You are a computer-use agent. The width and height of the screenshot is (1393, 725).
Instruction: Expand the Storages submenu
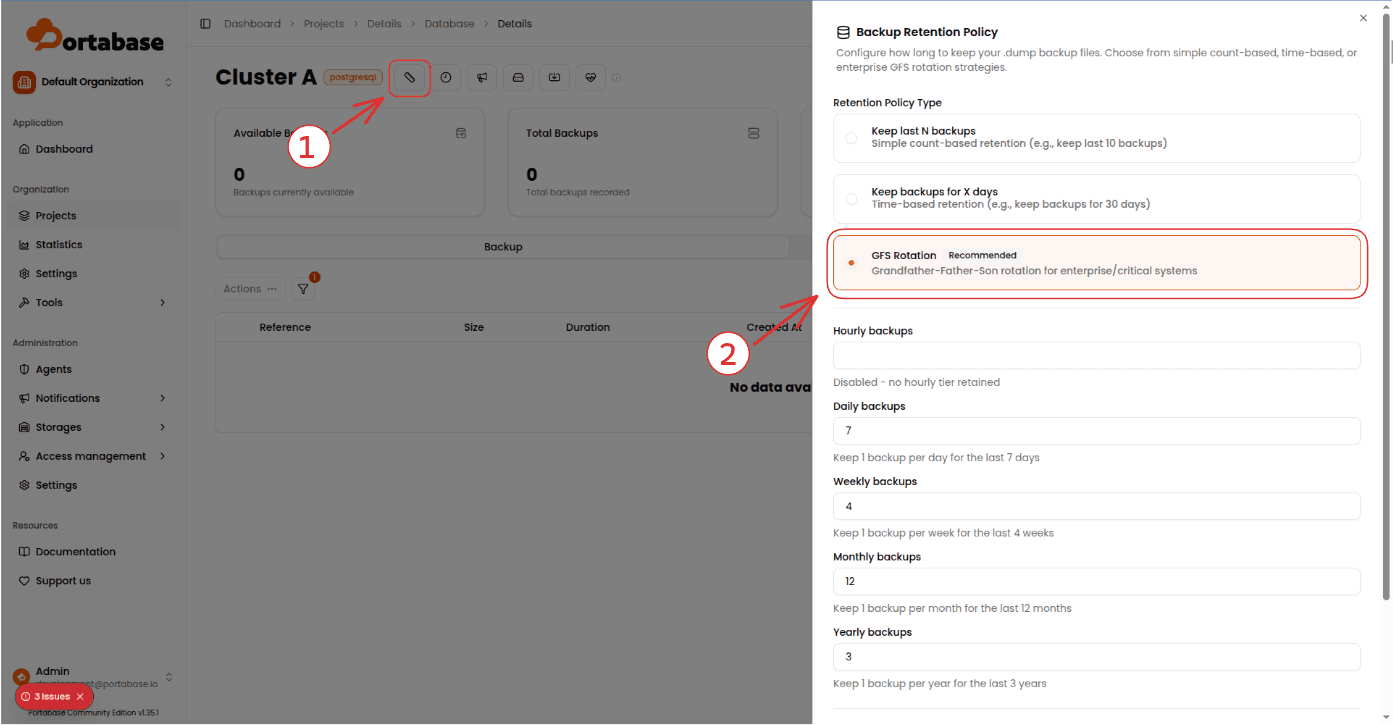(92, 427)
